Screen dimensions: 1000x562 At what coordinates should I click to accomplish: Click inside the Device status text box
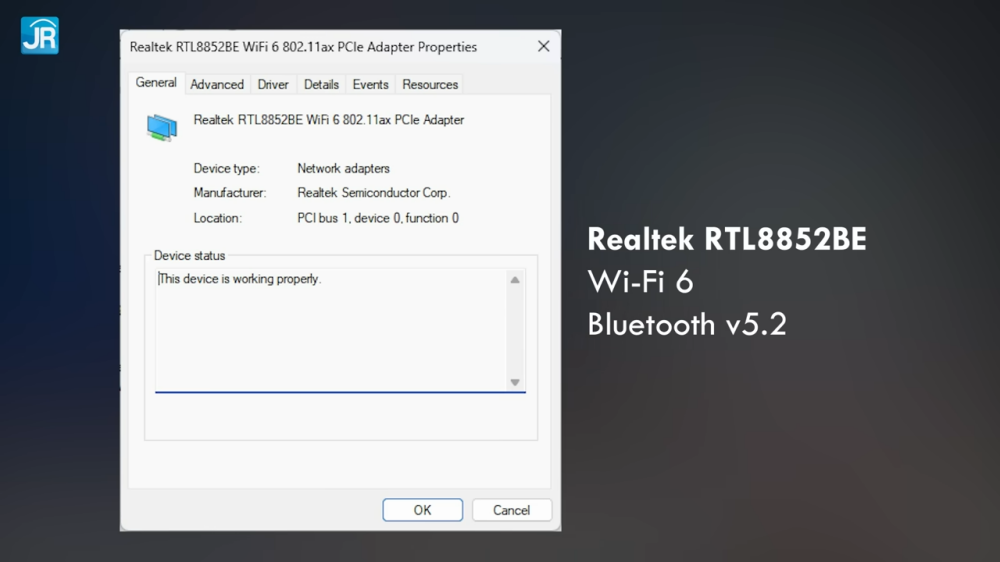point(330,330)
